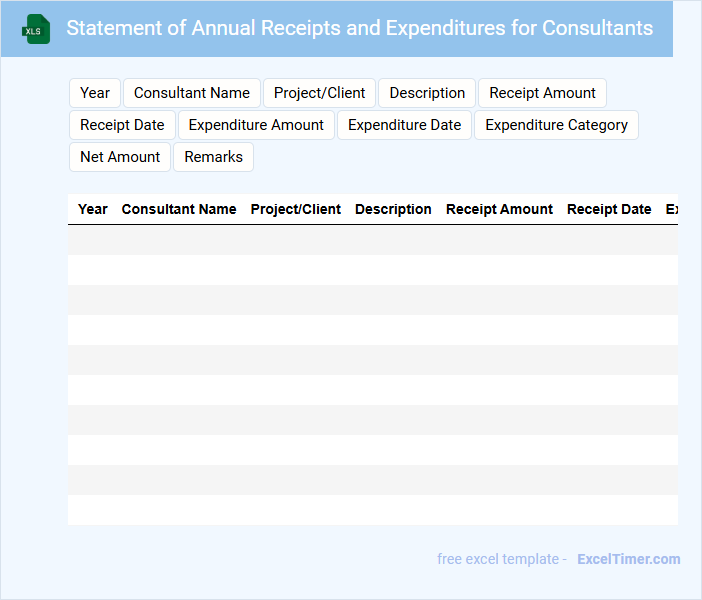Click the Expenditure Date tag
This screenshot has height=600, width=702.
(x=404, y=125)
